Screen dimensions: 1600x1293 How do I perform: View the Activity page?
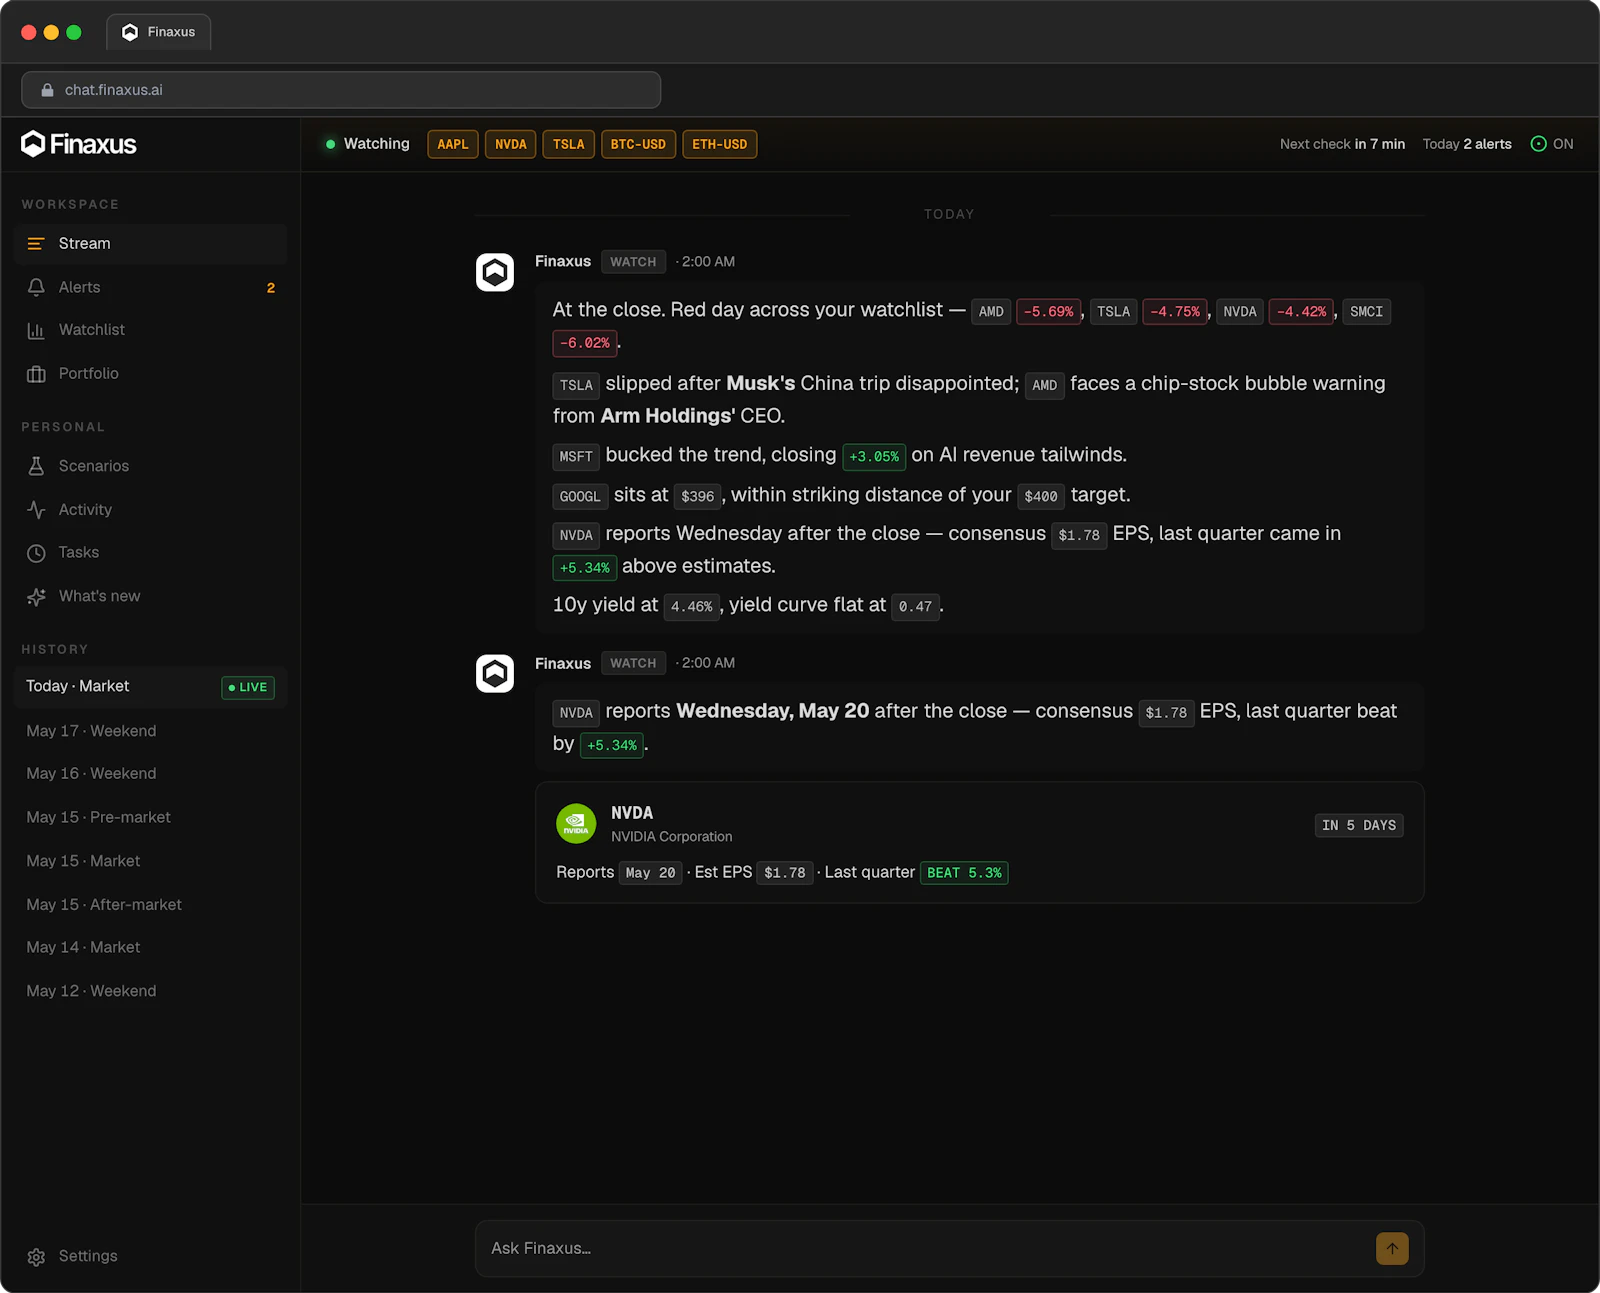coord(151,509)
